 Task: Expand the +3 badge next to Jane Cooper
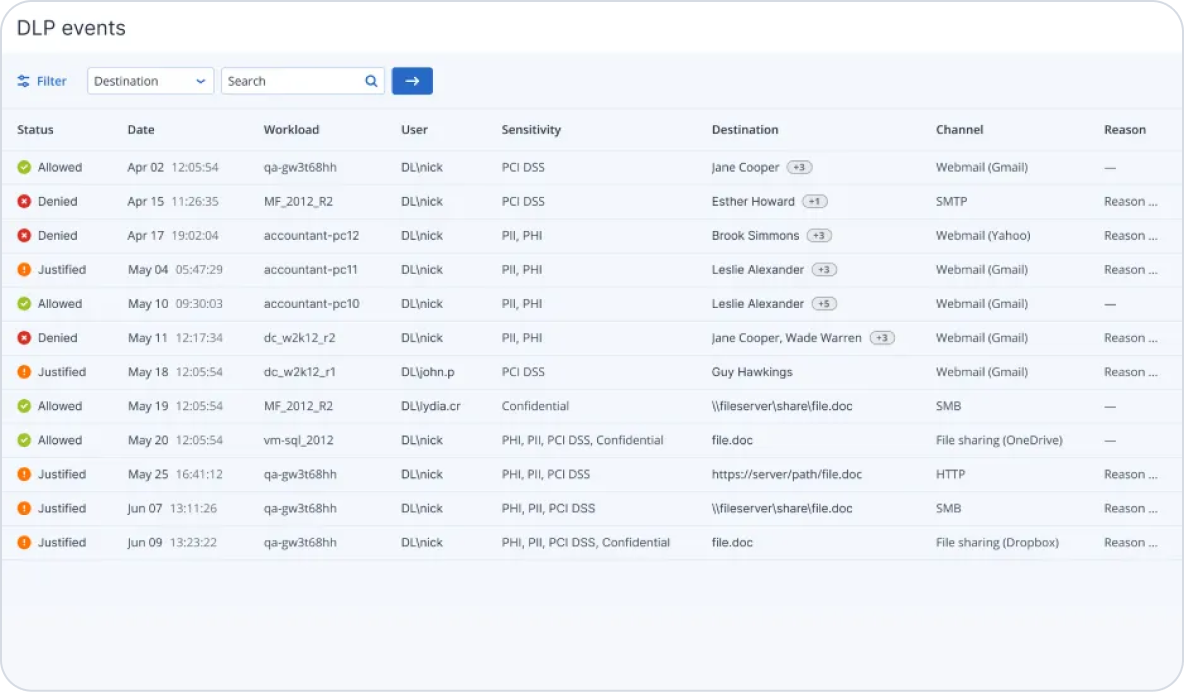point(799,168)
